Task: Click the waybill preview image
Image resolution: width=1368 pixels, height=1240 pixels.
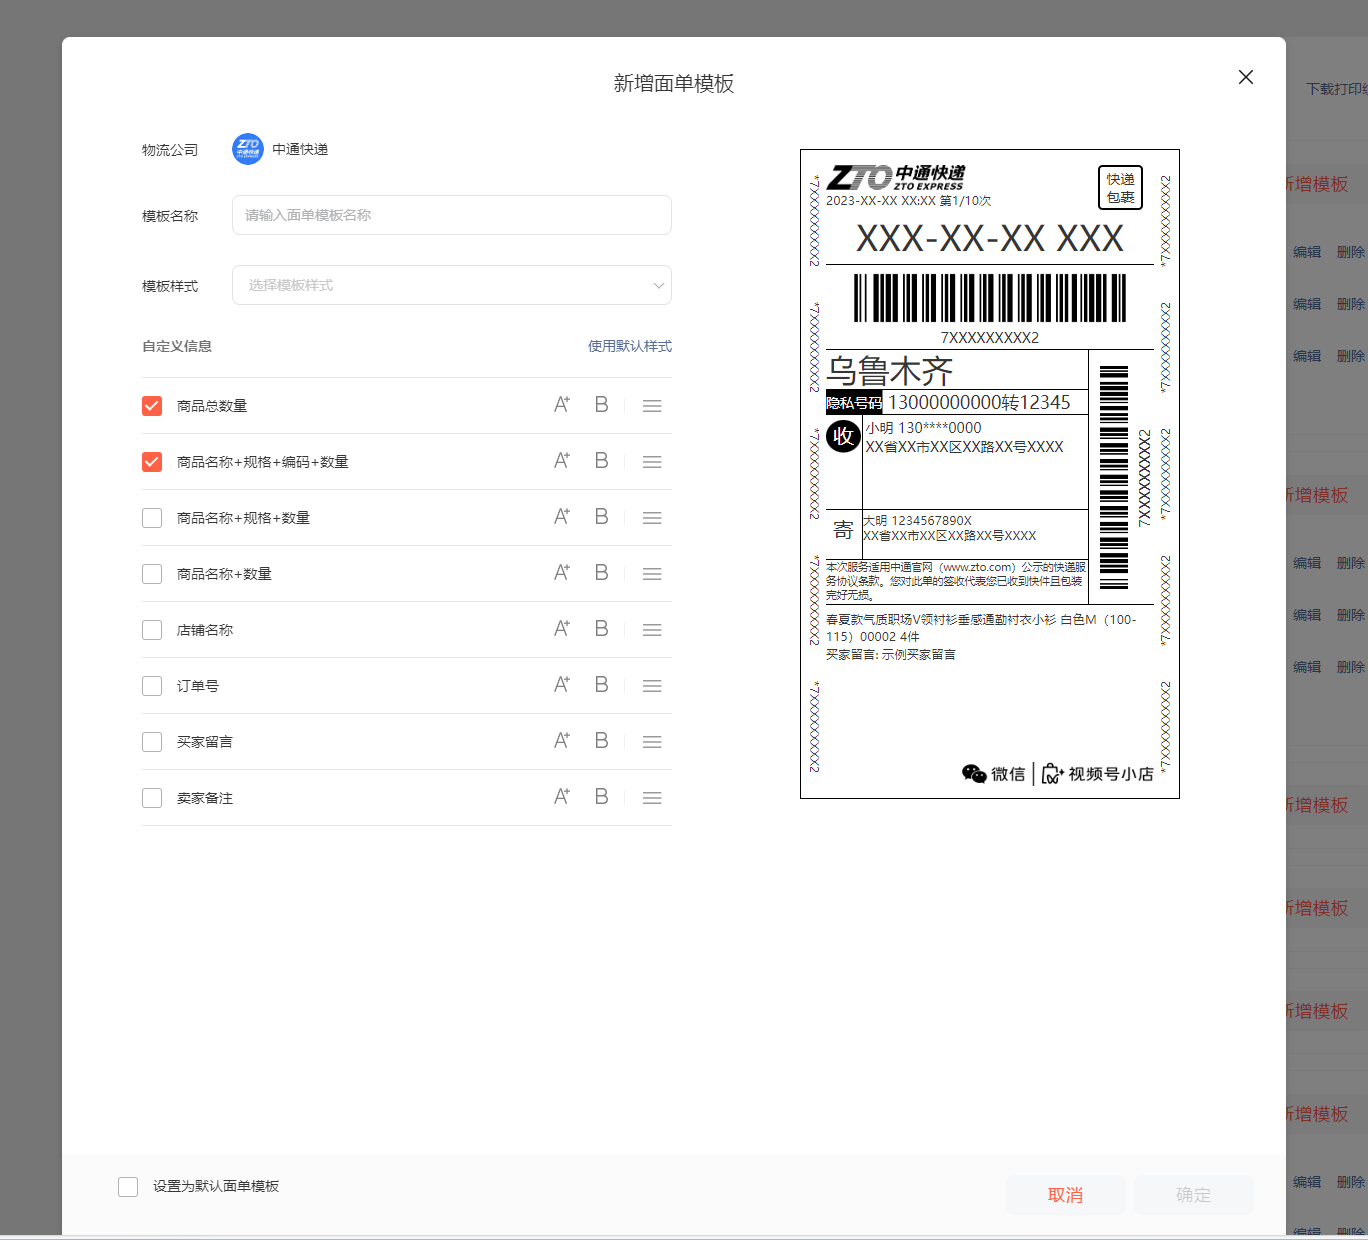Action: (989, 474)
